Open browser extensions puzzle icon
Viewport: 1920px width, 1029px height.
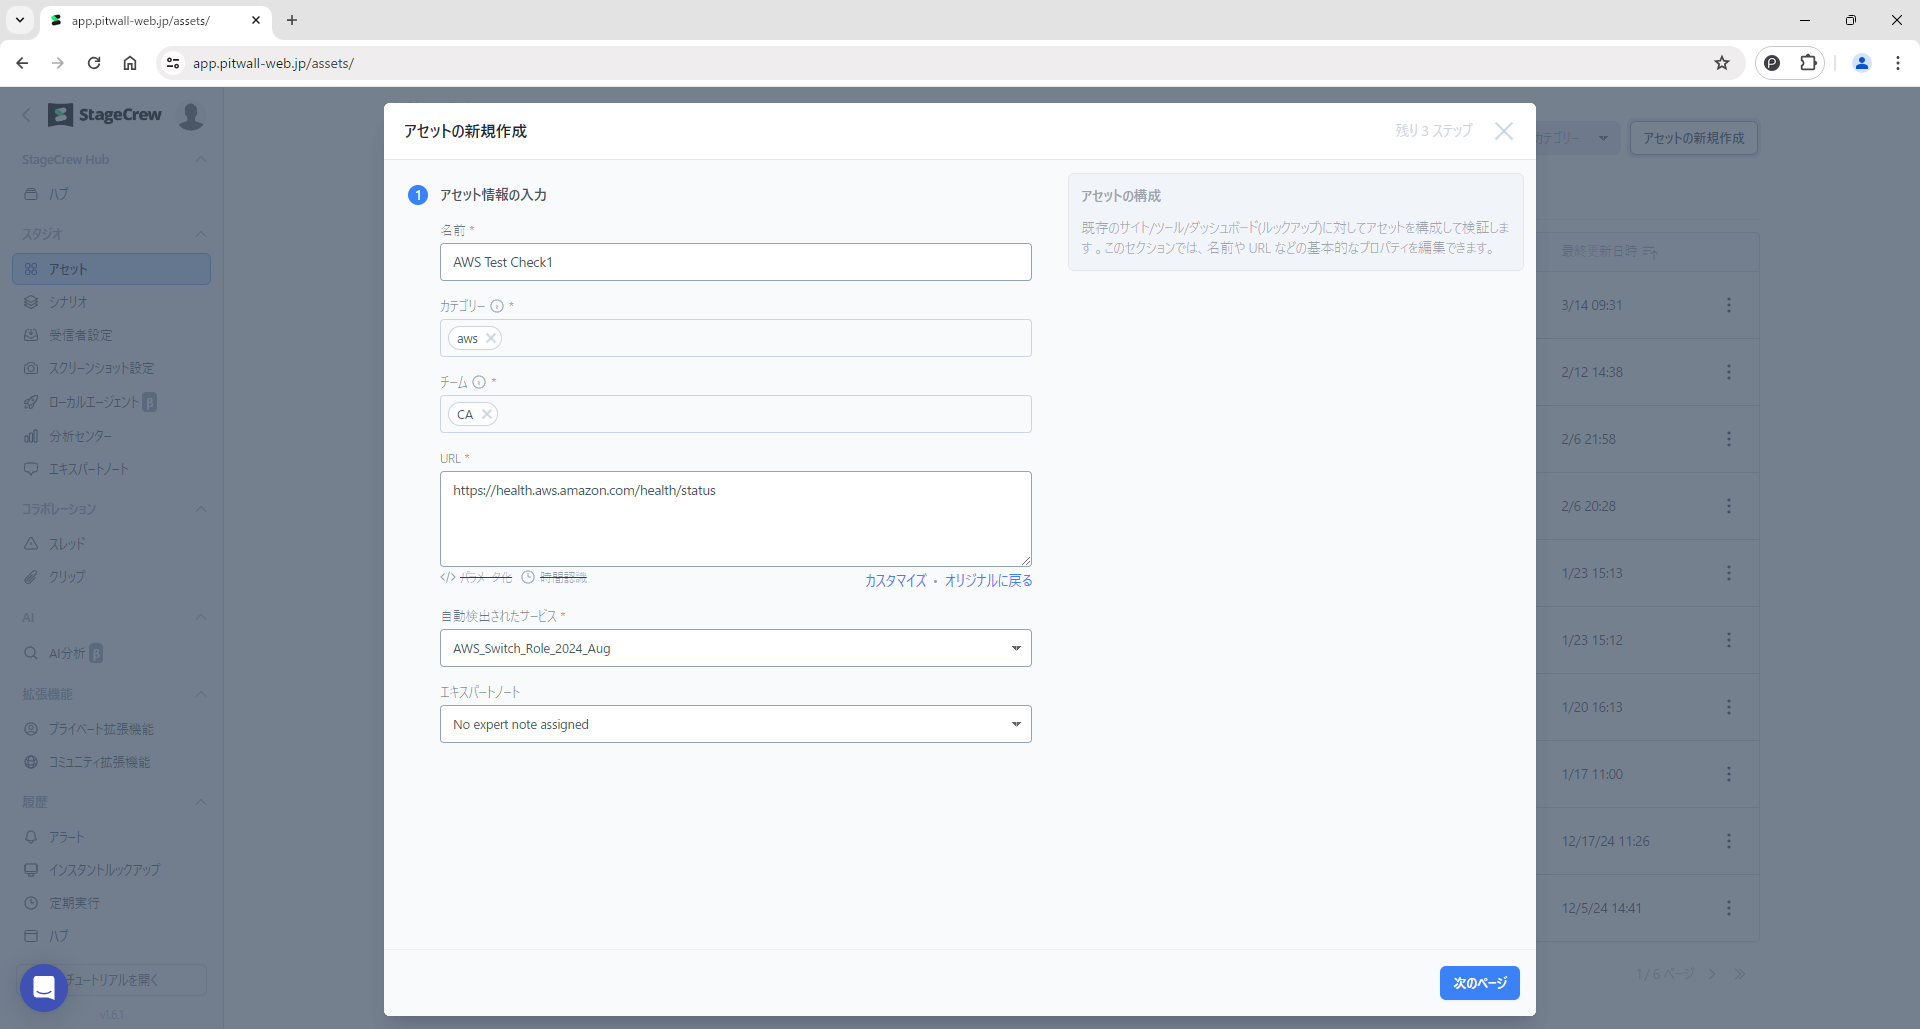[1807, 63]
